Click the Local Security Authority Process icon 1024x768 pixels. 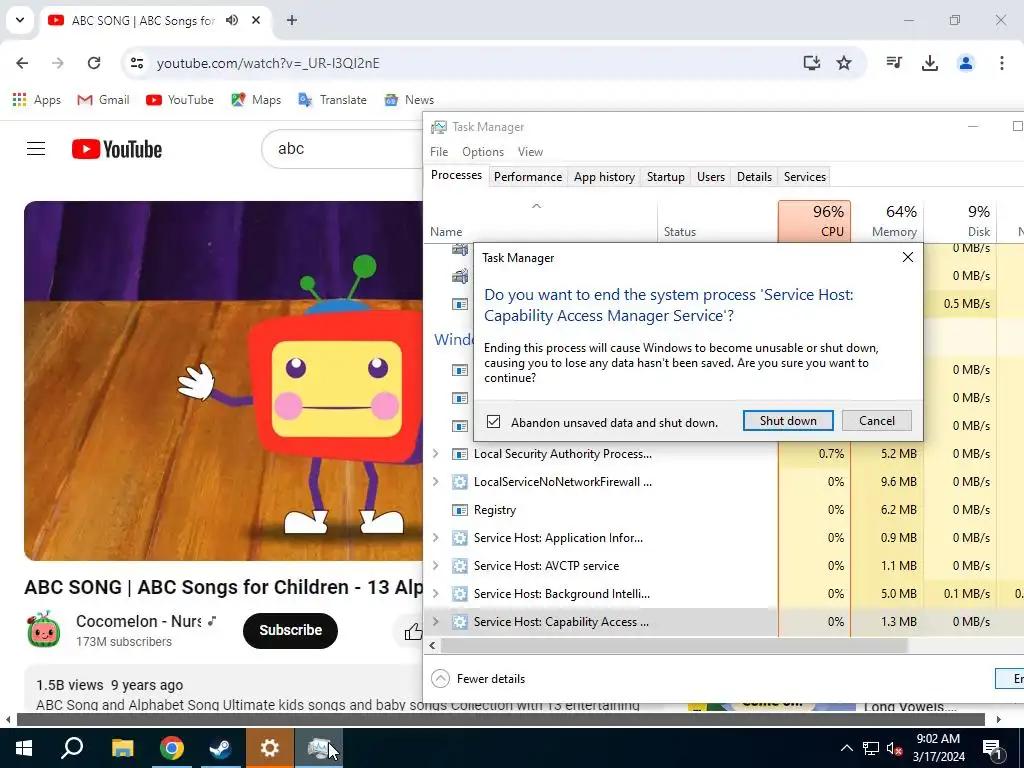[x=460, y=454]
